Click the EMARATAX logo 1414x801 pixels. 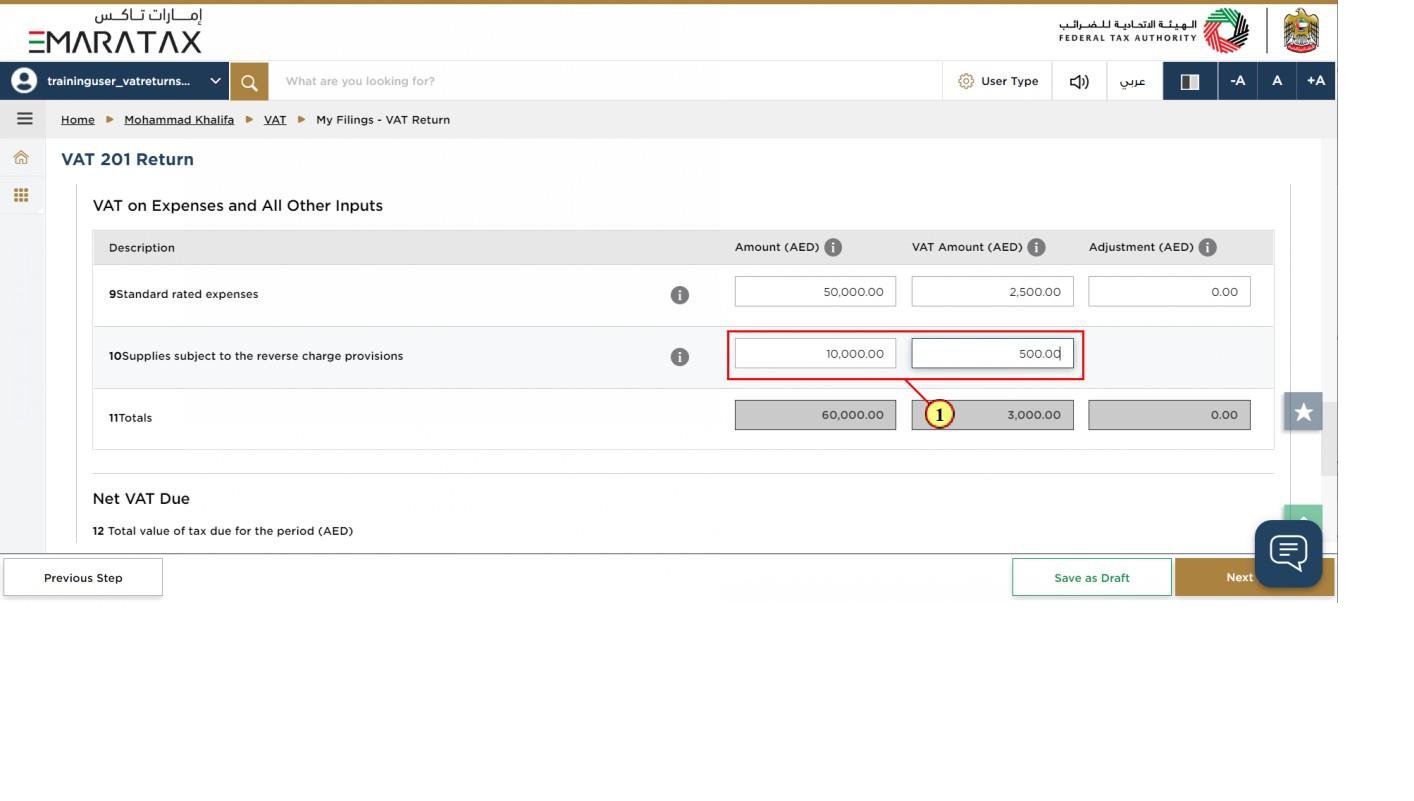coord(115,32)
